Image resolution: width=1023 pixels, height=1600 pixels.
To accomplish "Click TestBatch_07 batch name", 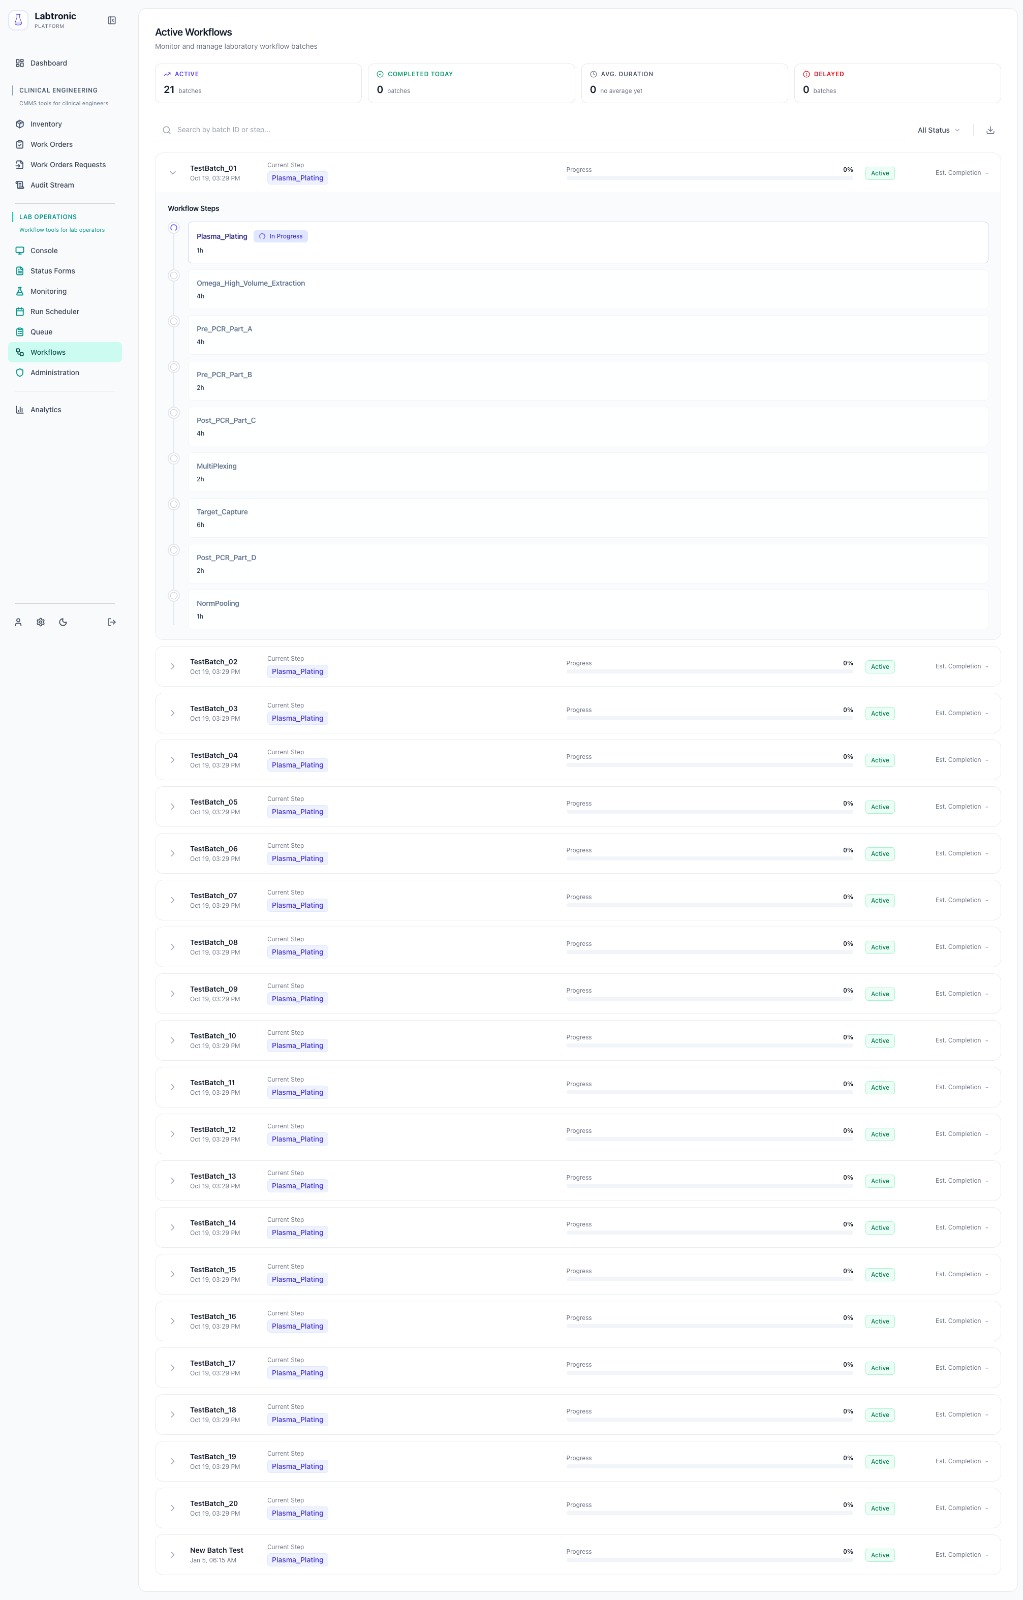I will click(213, 896).
